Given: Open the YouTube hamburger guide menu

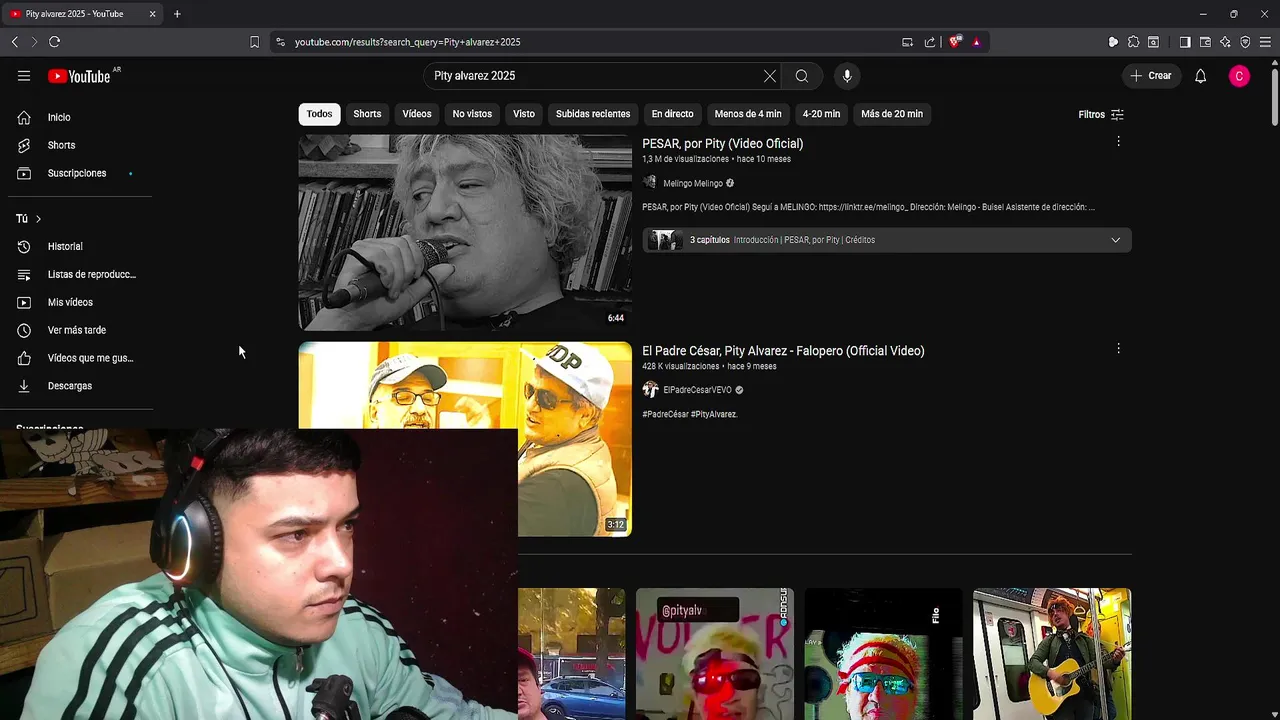Looking at the screenshot, I should tap(24, 76).
